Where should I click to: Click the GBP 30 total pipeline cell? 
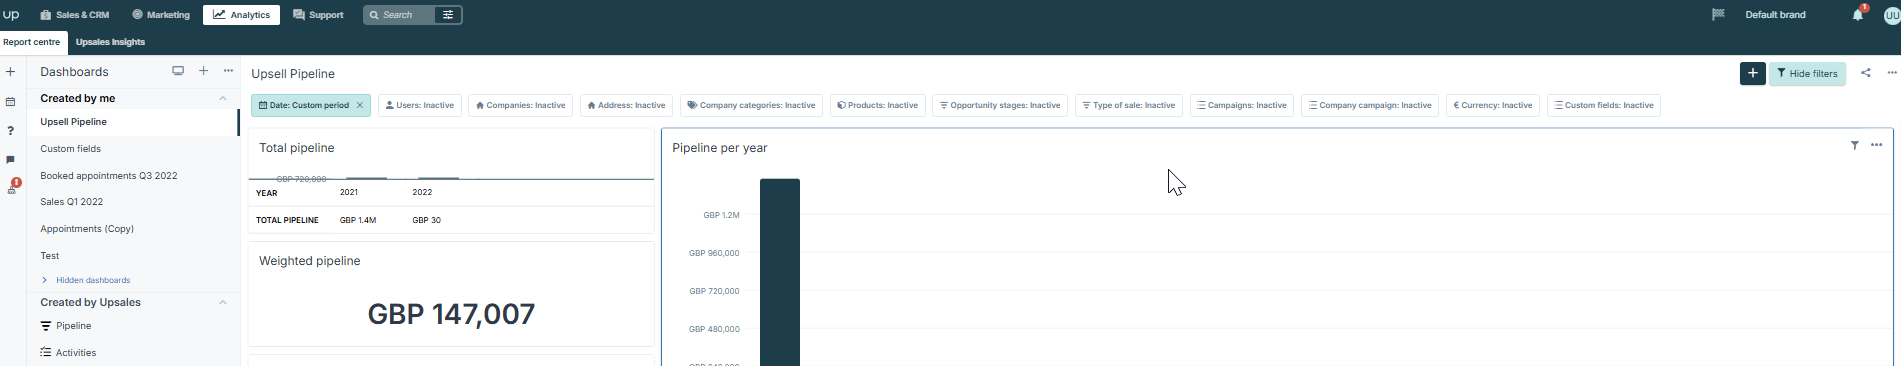coord(426,220)
